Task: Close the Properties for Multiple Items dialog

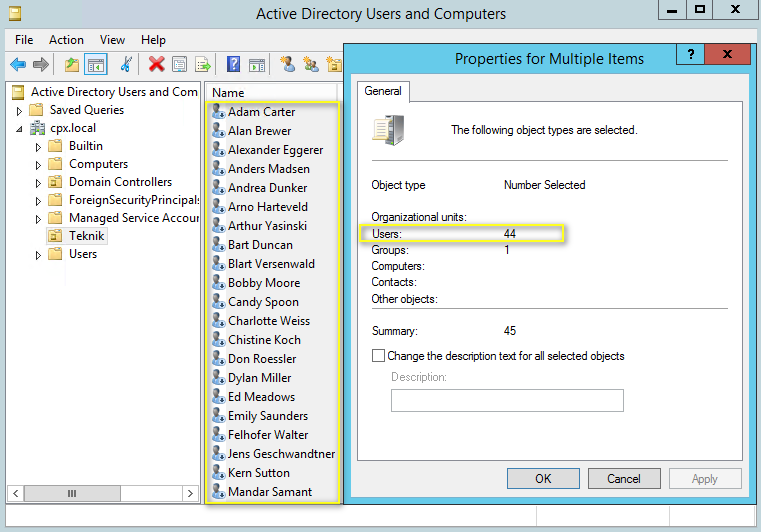Action: (x=727, y=54)
